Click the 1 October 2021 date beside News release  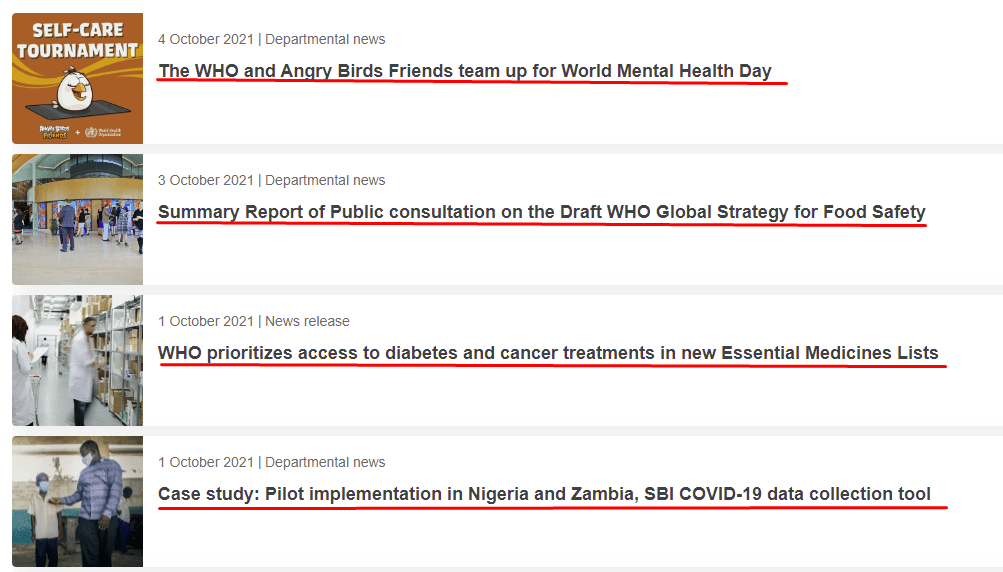(x=206, y=321)
